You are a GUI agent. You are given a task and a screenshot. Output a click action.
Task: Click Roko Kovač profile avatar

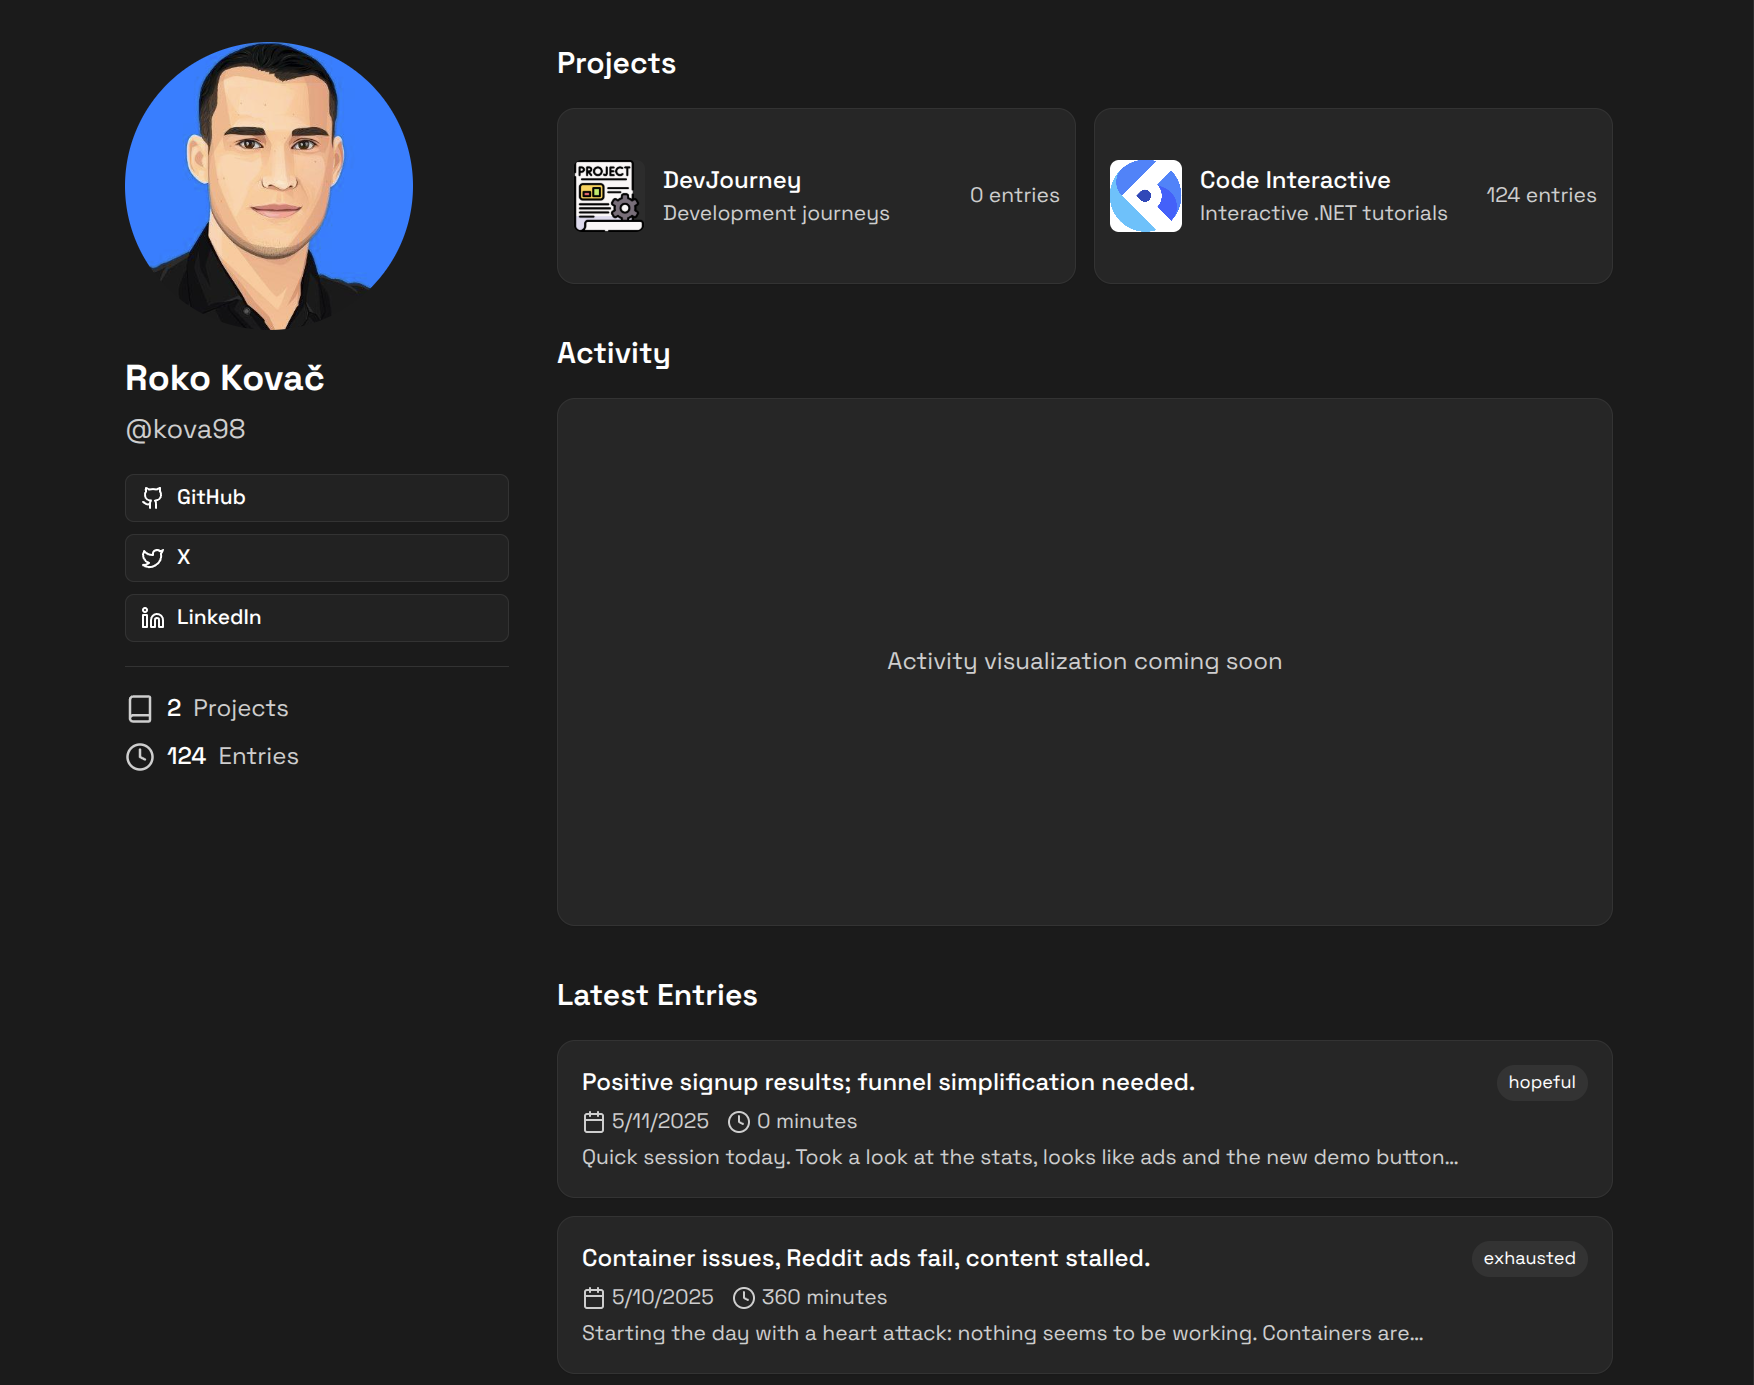[269, 186]
